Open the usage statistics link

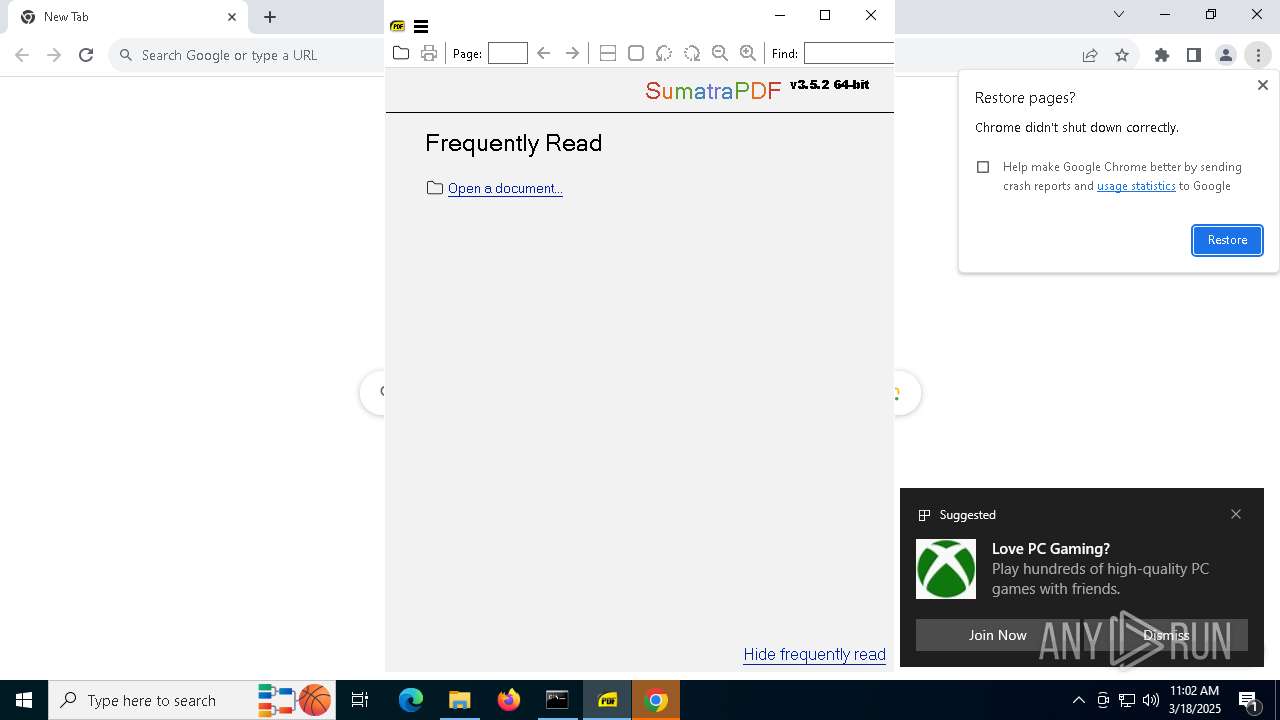point(1136,186)
